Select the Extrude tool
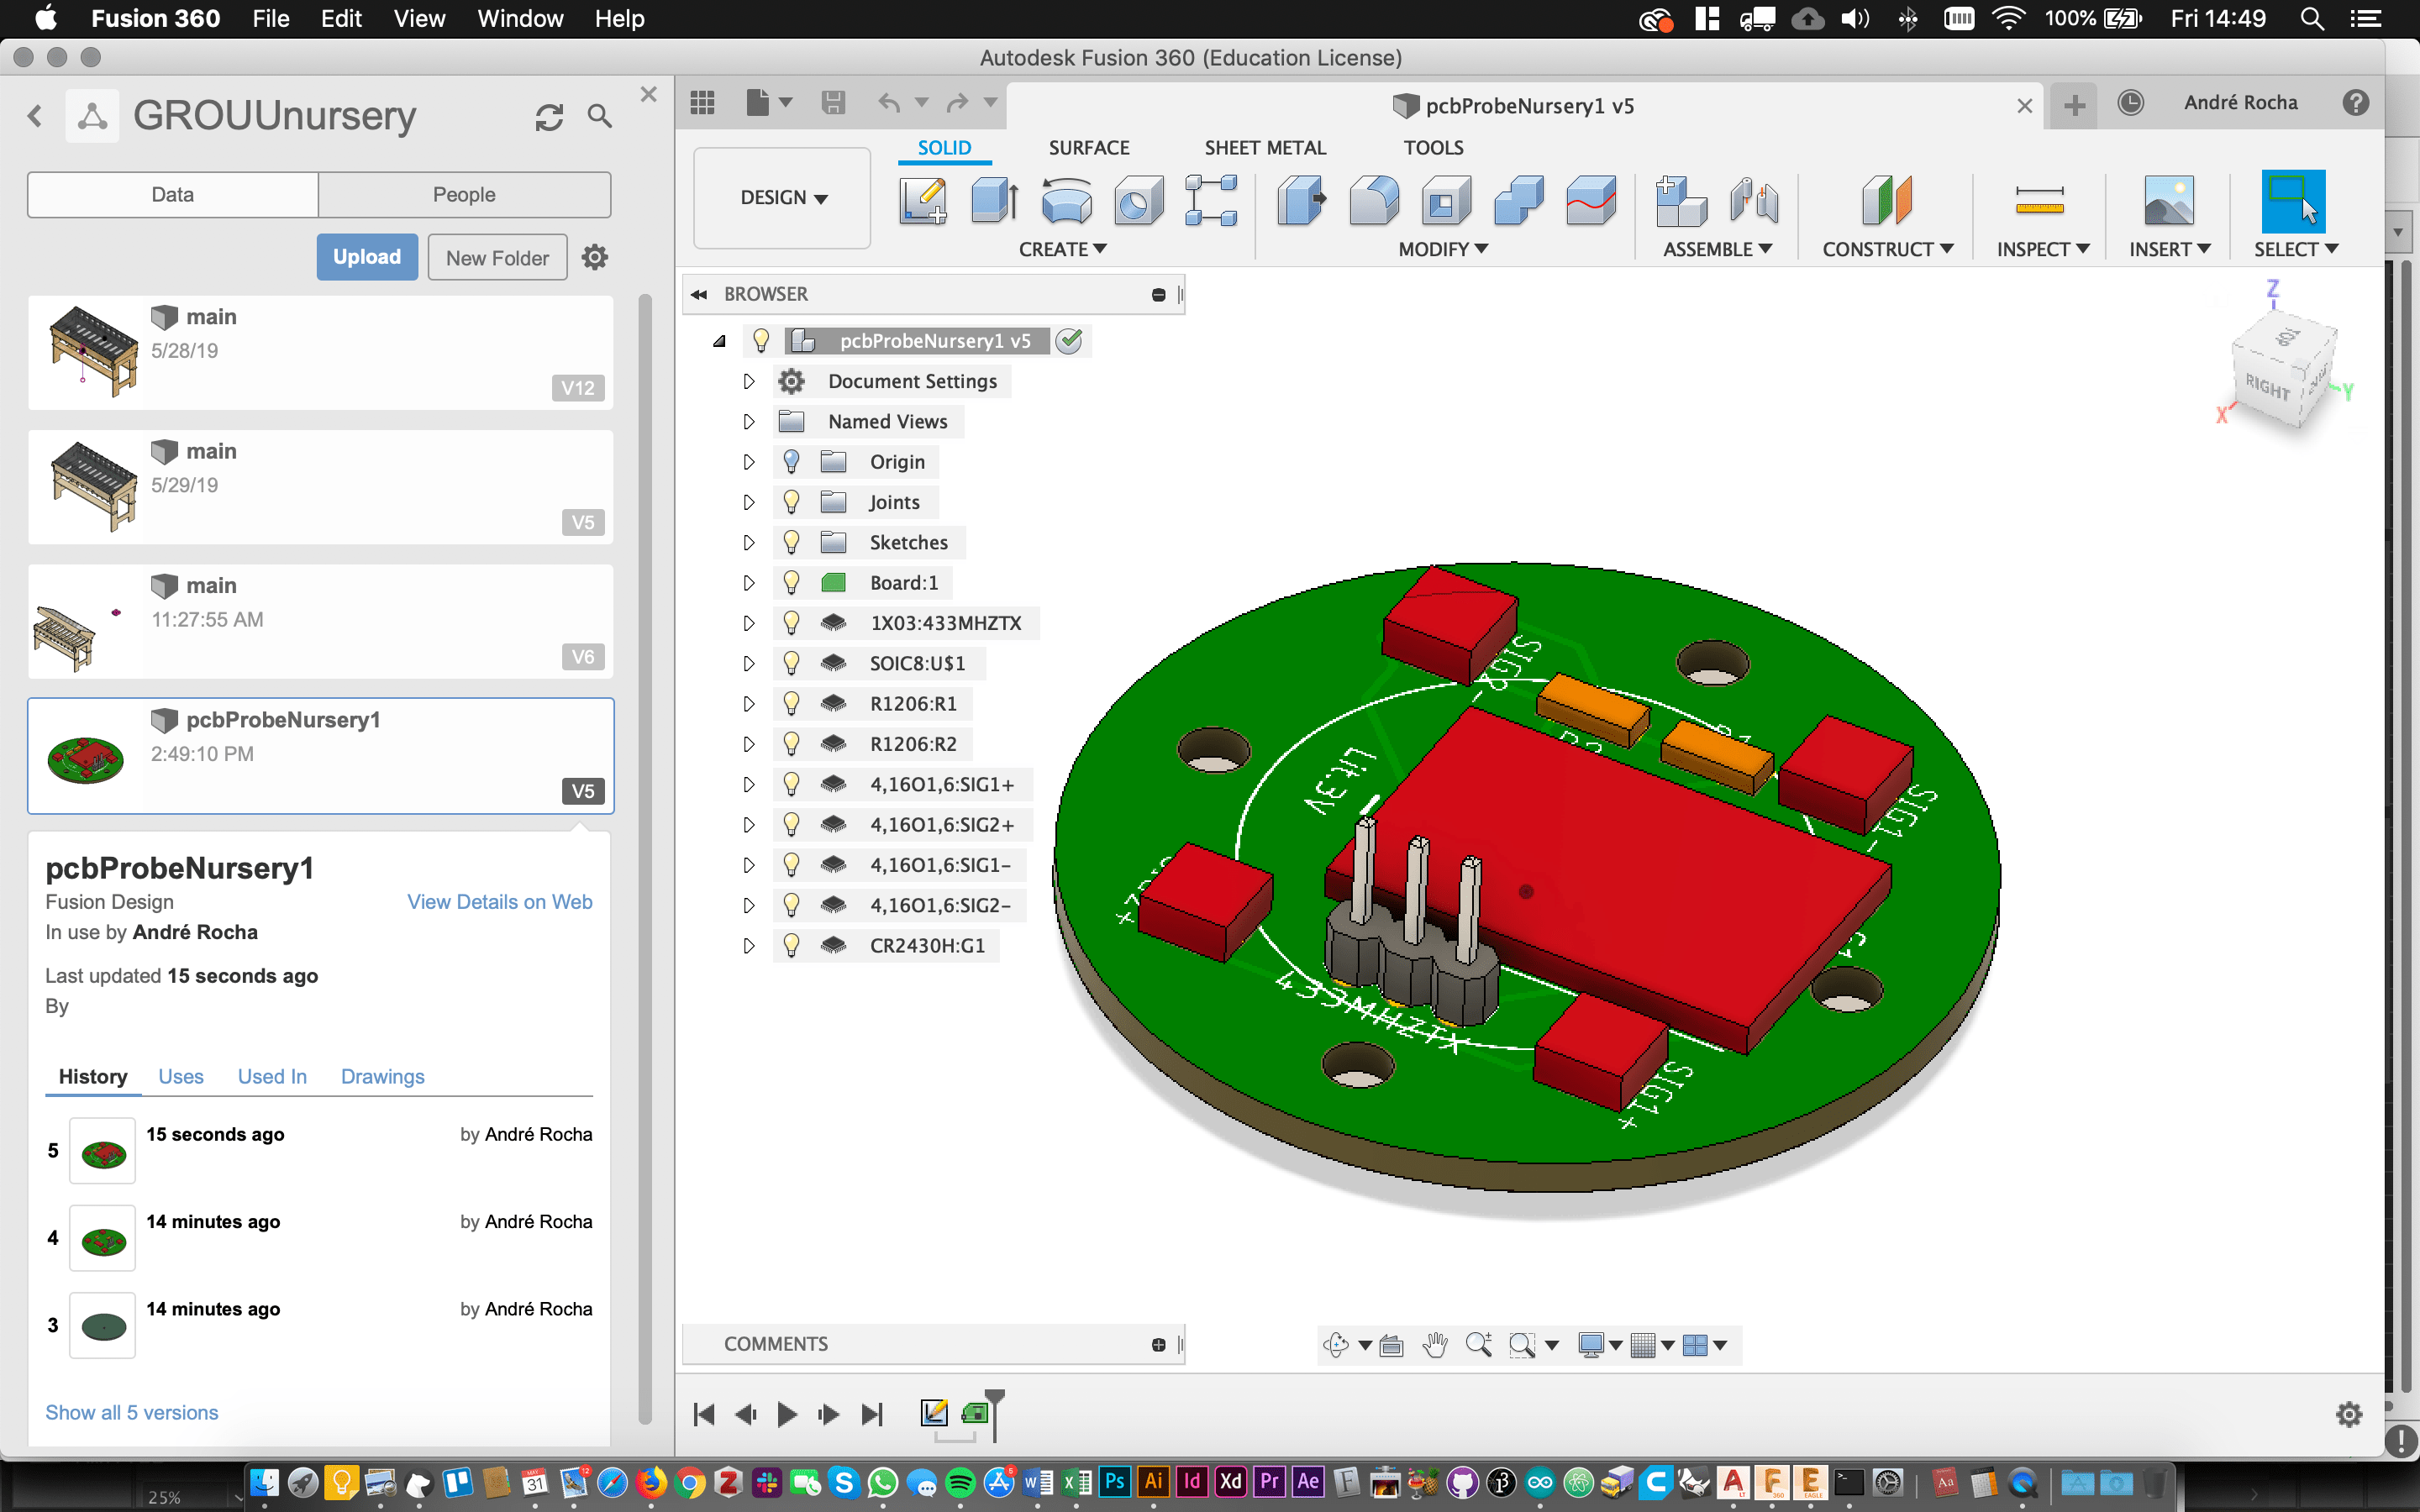2420x1512 pixels. [x=995, y=200]
